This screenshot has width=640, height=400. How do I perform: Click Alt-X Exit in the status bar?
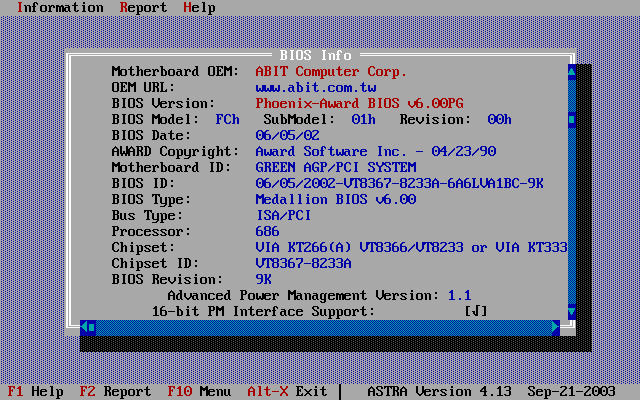click(x=287, y=391)
